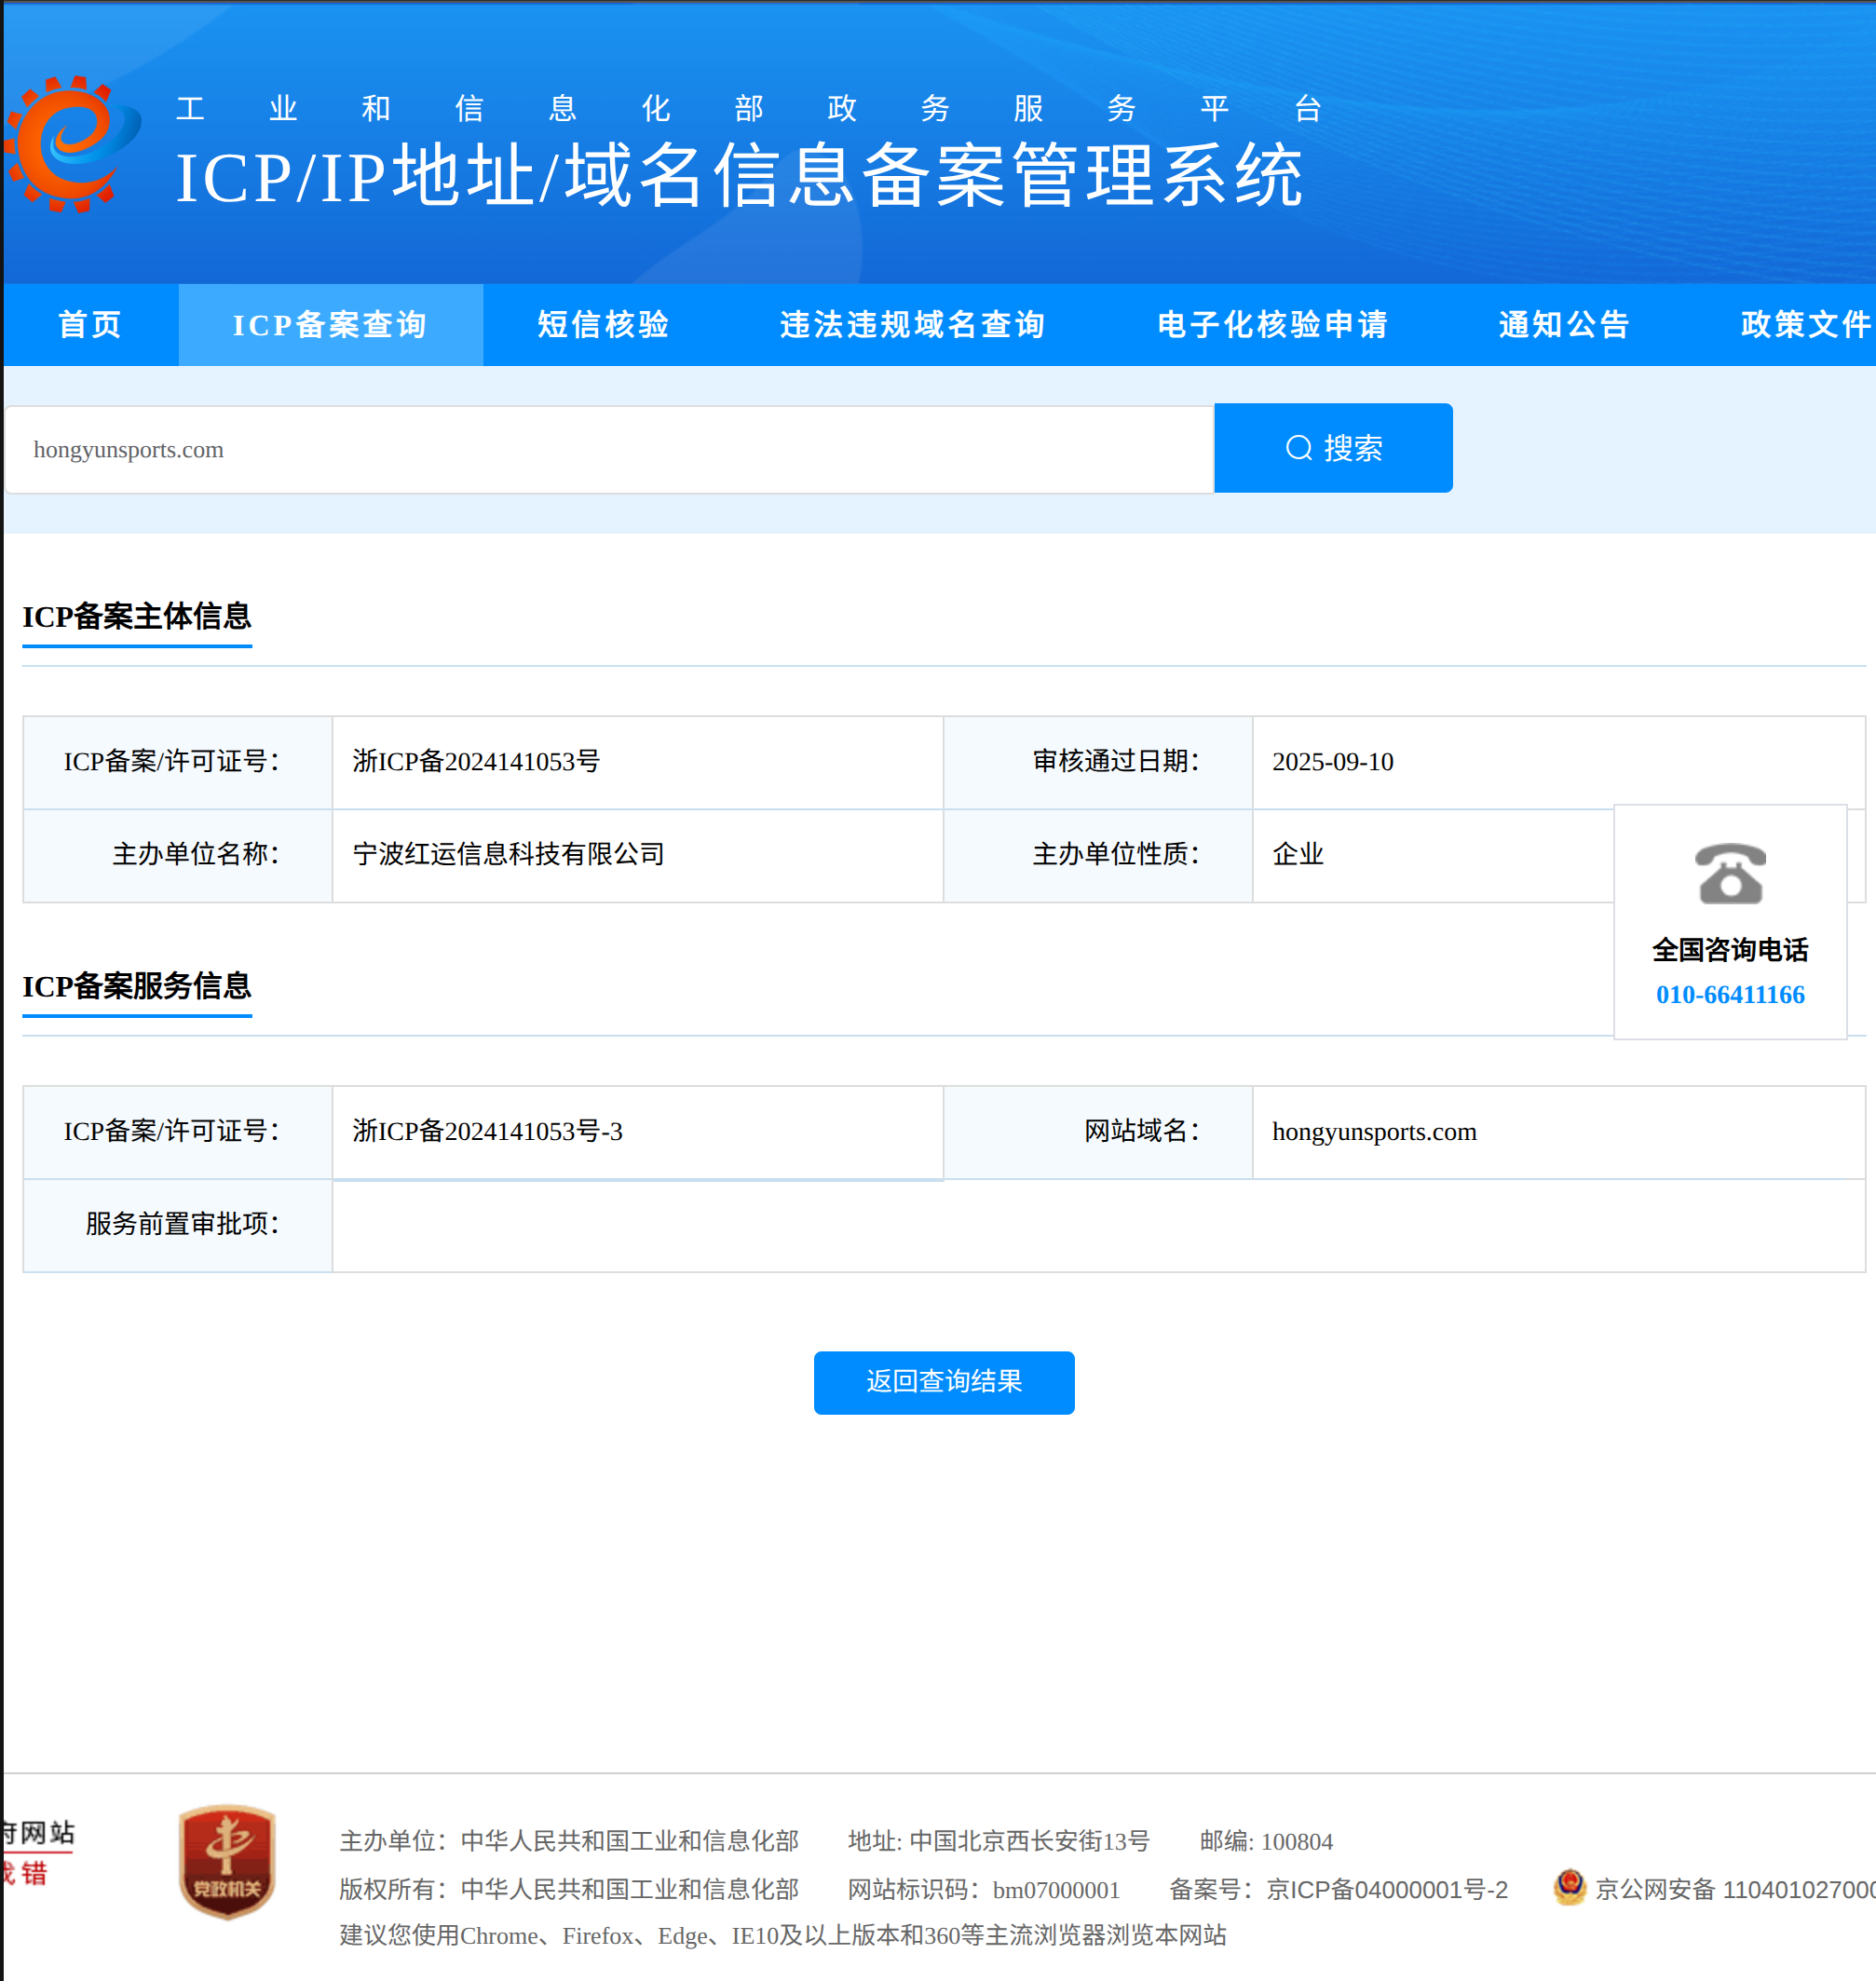
Task: Click the 京ICP备04000001号-2 footer link
Action: (1386, 1889)
